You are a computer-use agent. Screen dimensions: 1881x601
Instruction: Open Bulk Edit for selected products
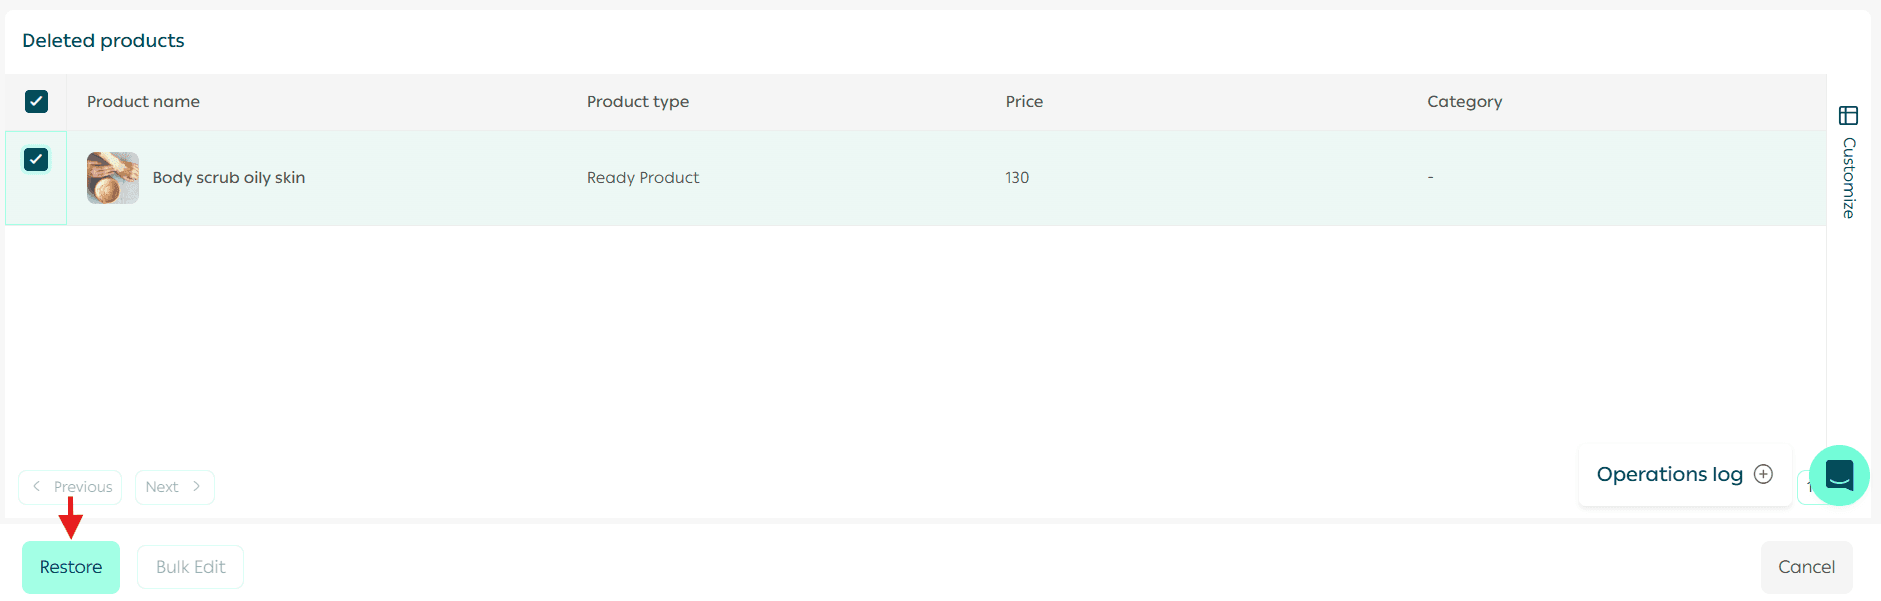tap(190, 567)
